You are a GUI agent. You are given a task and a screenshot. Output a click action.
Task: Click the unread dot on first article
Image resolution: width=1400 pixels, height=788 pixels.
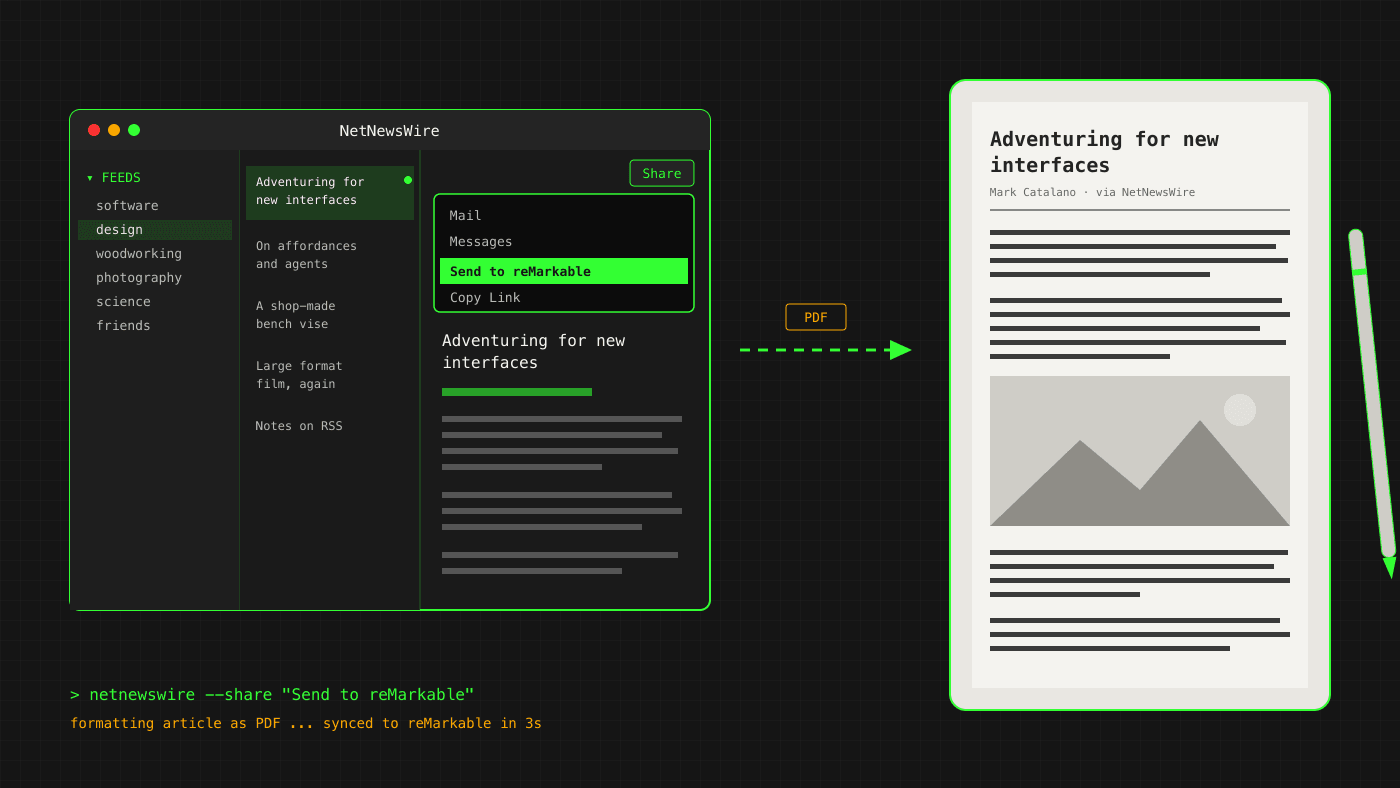(408, 180)
